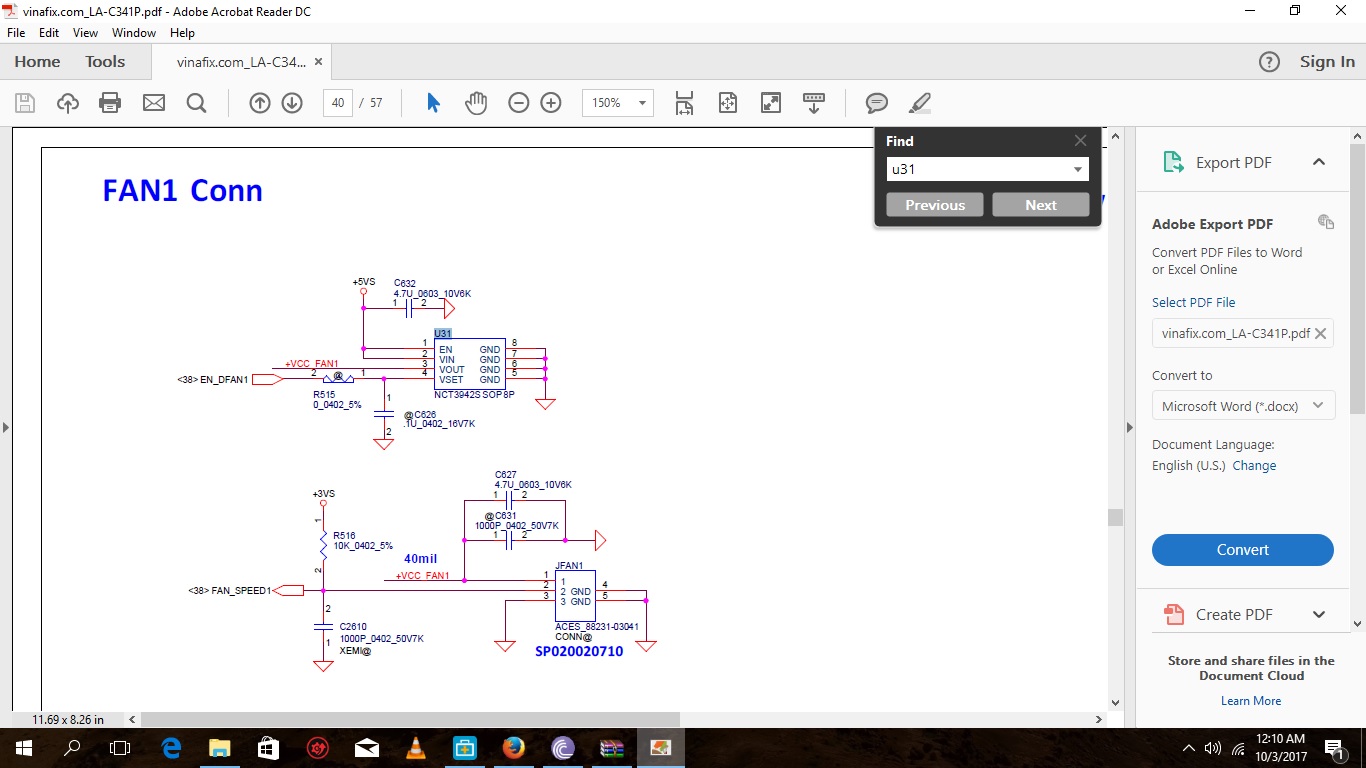Screen dimensions: 1366x768
Task: Click Next in Find panel
Action: 1040,205
